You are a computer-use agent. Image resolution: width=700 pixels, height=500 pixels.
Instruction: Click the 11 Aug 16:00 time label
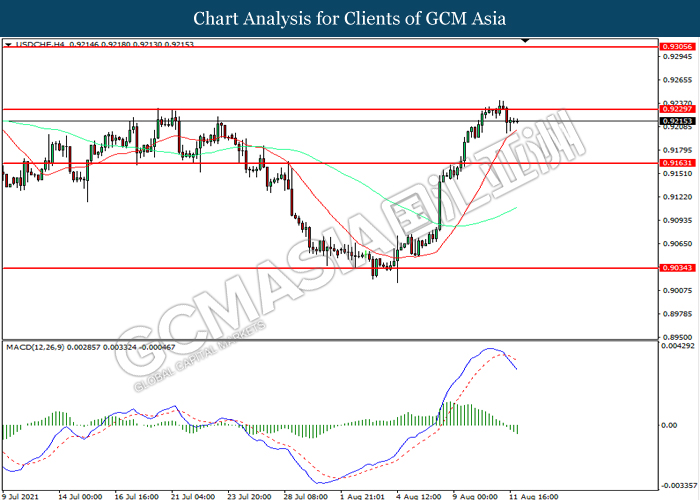(533, 496)
